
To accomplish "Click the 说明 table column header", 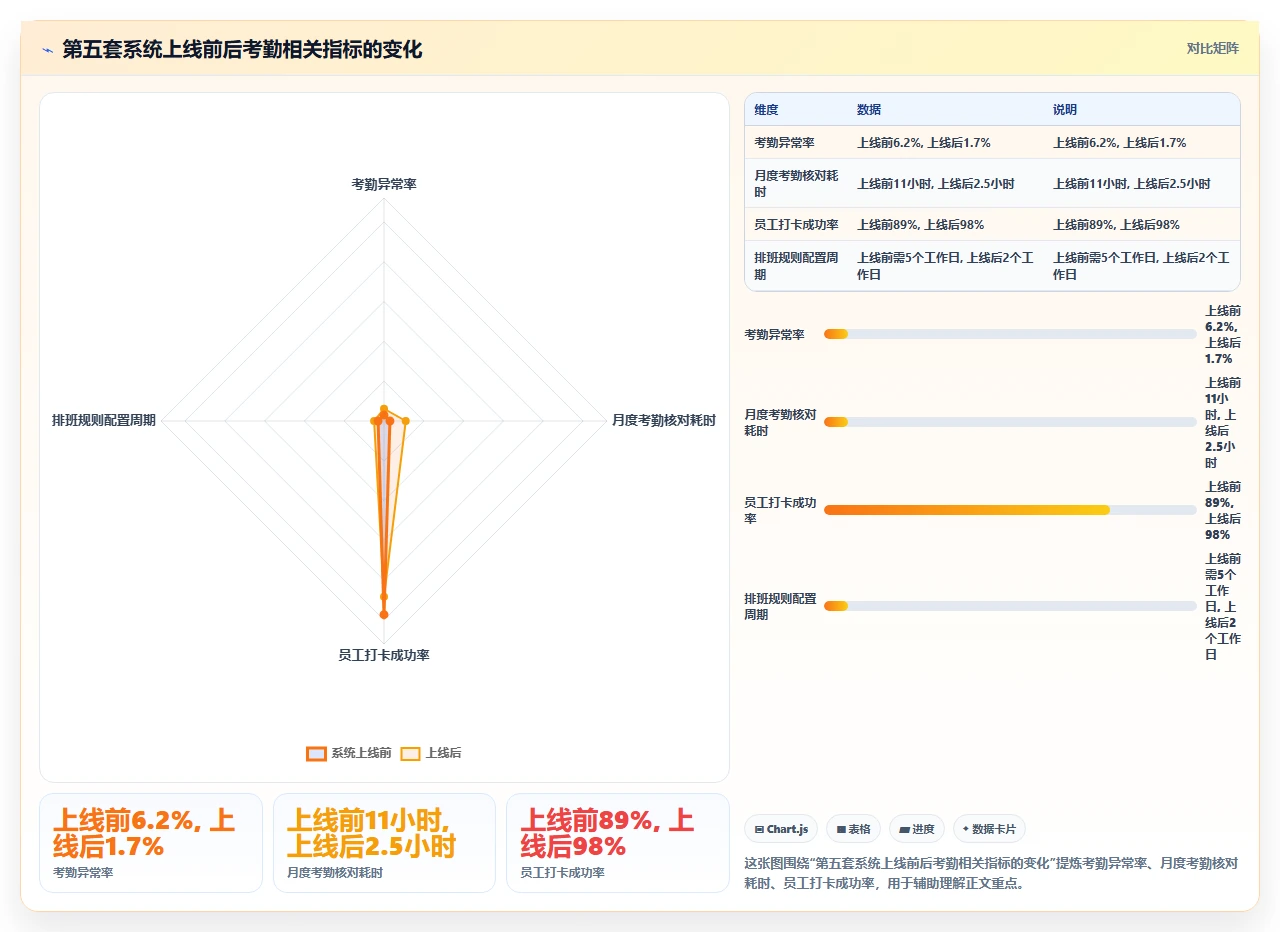I will pyautogui.click(x=1065, y=110).
